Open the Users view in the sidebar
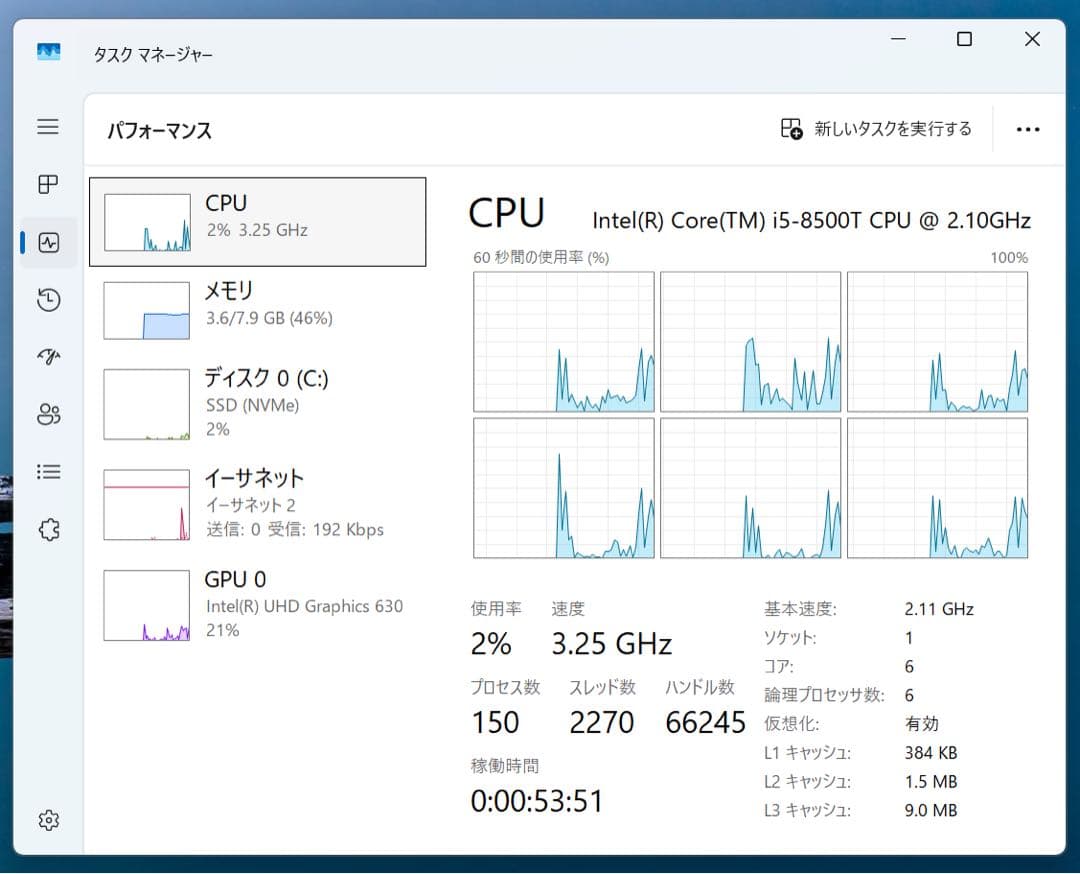The image size is (1080, 874). pos(47,414)
